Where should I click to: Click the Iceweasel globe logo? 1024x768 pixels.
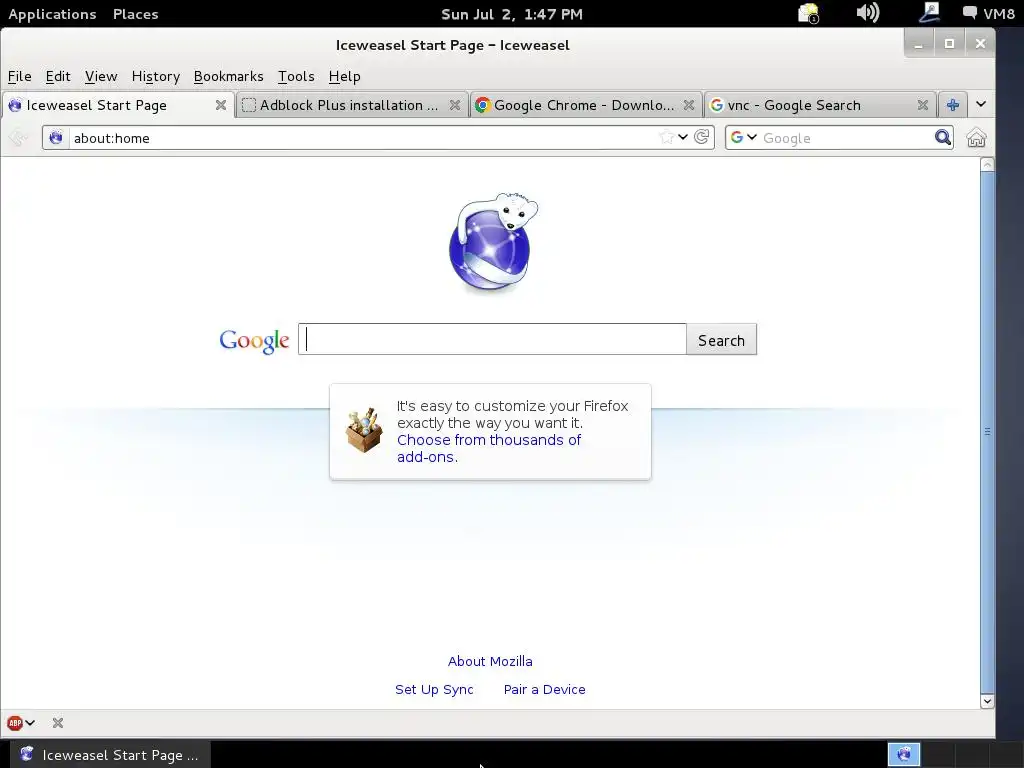[492, 242]
